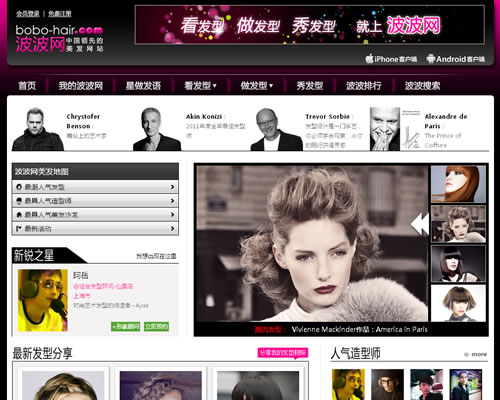Click the double-arrow on the slideshow
The image size is (500, 400).
[420, 224]
